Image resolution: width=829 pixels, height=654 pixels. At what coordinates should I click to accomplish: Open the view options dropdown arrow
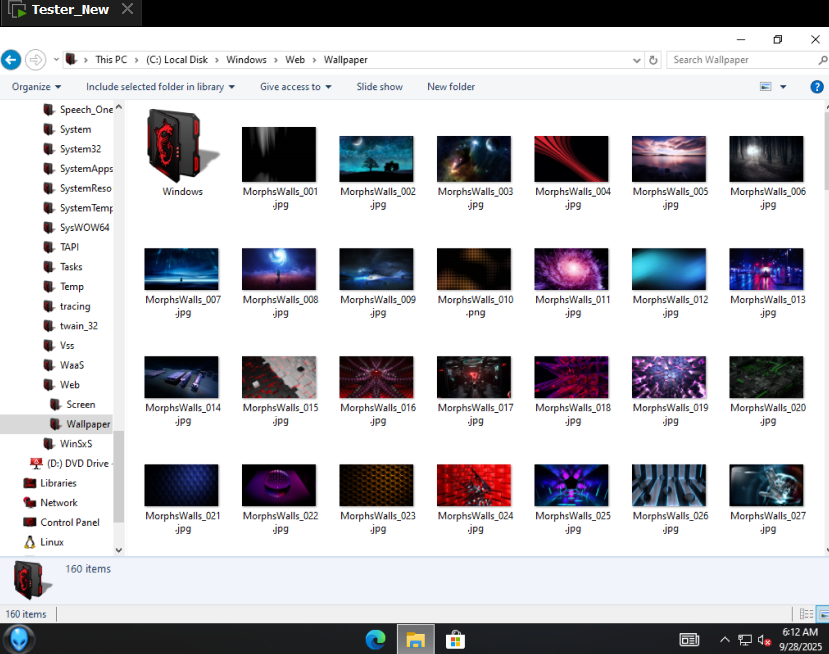pyautogui.click(x=783, y=87)
